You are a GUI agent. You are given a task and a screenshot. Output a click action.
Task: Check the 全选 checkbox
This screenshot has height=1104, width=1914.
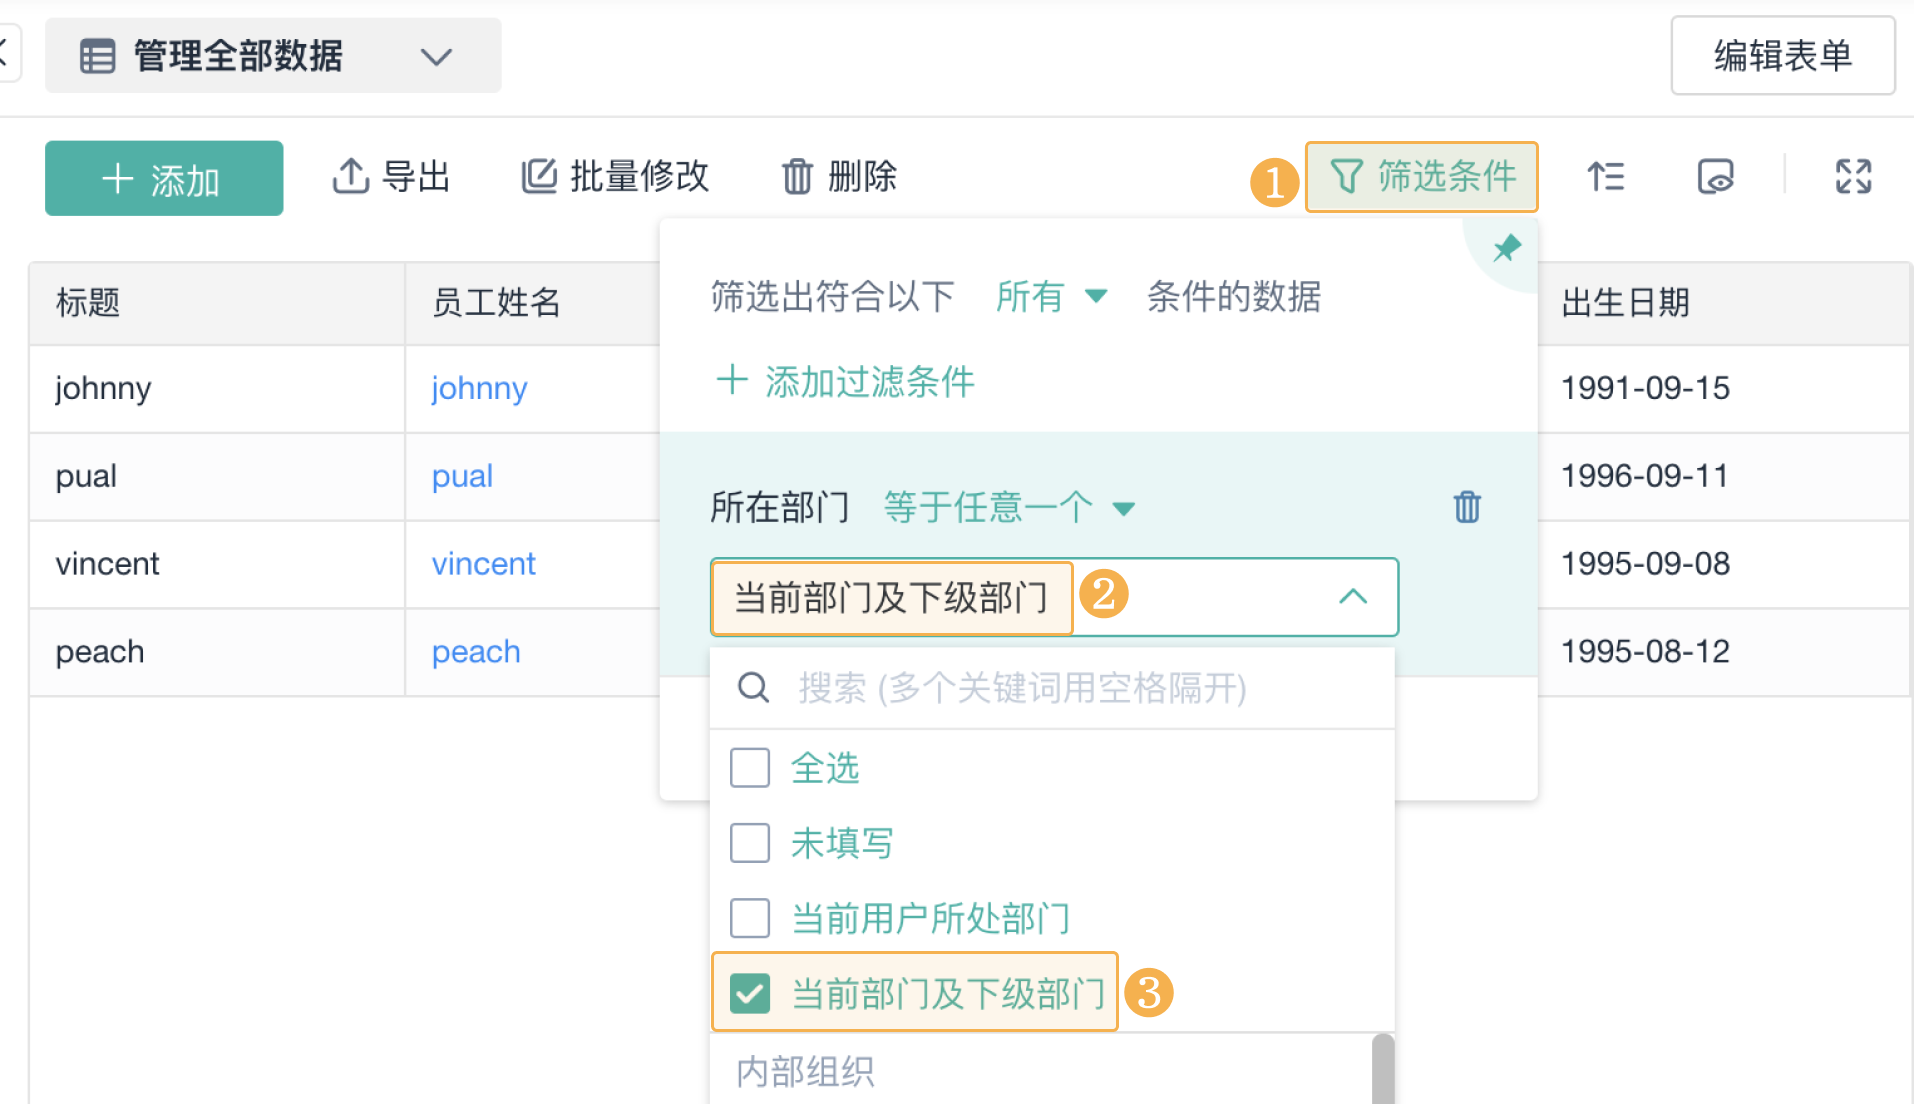click(x=750, y=768)
